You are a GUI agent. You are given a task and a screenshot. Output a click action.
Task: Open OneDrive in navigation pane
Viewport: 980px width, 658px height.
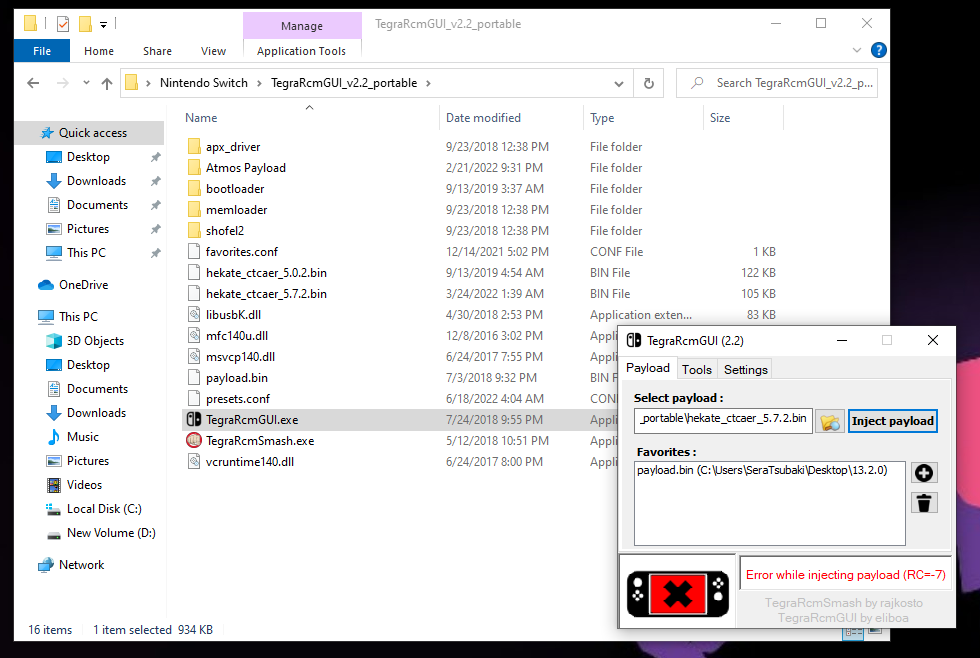tap(83, 285)
